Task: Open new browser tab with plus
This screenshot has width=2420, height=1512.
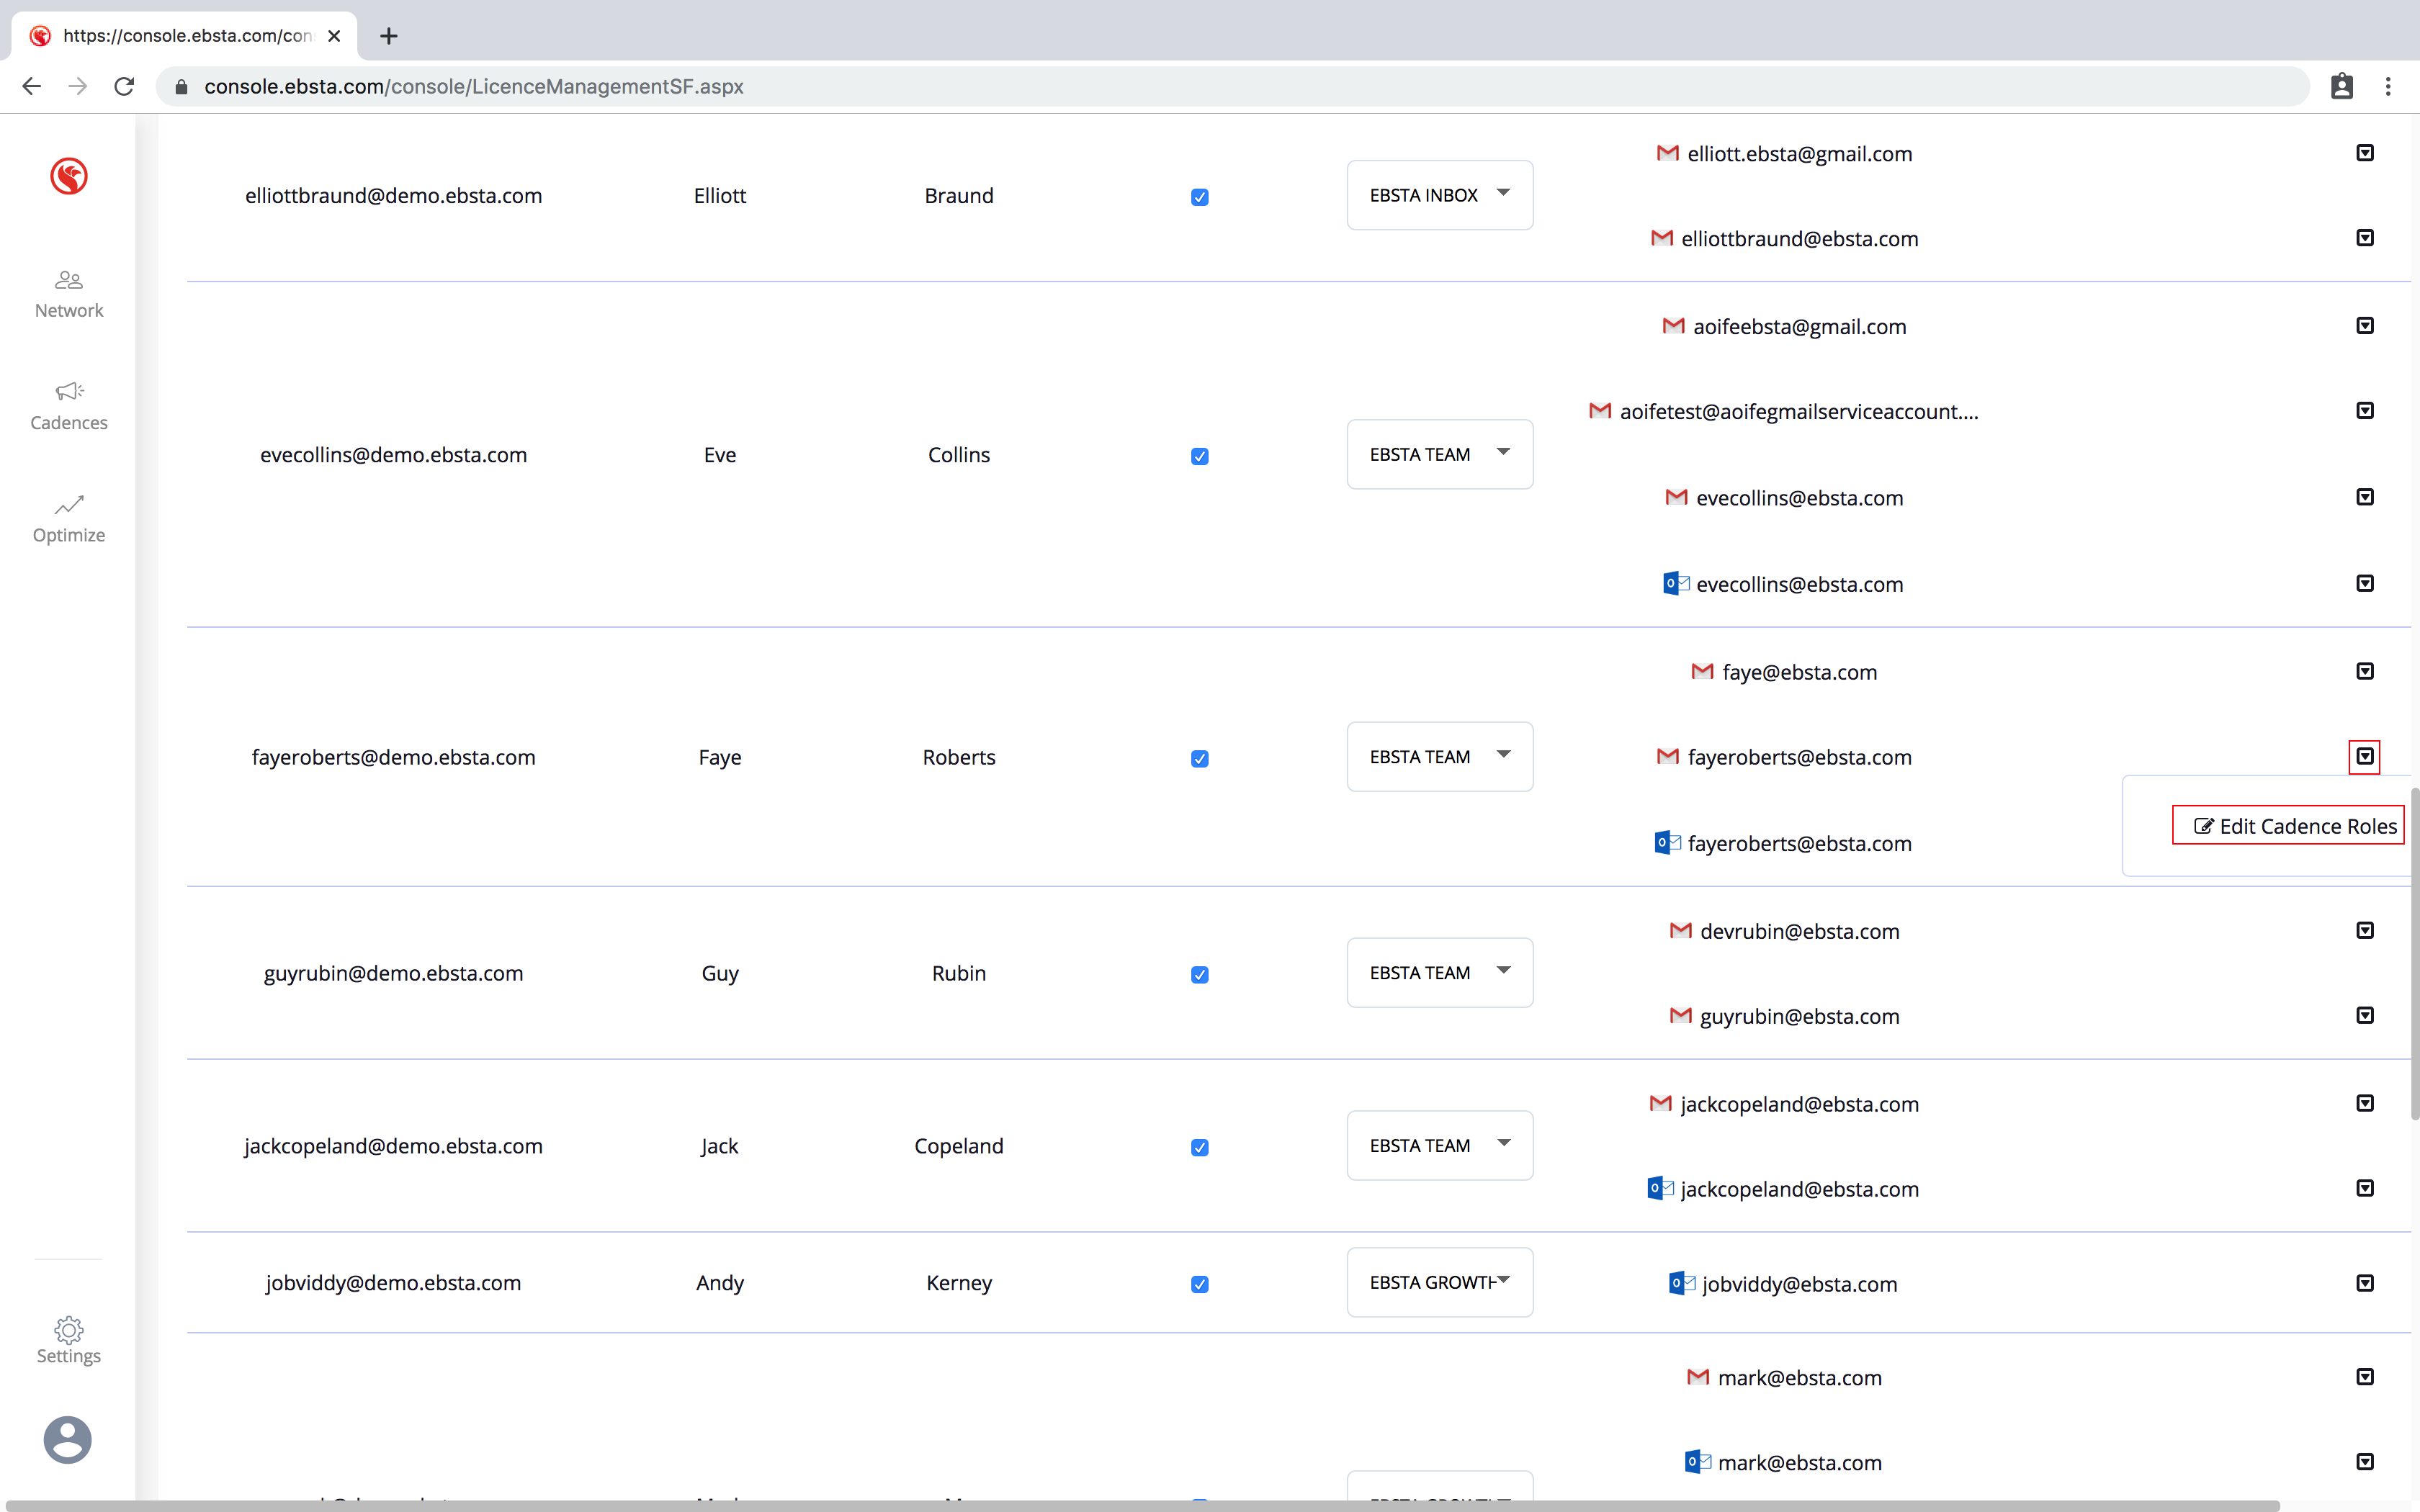Action: 389,36
